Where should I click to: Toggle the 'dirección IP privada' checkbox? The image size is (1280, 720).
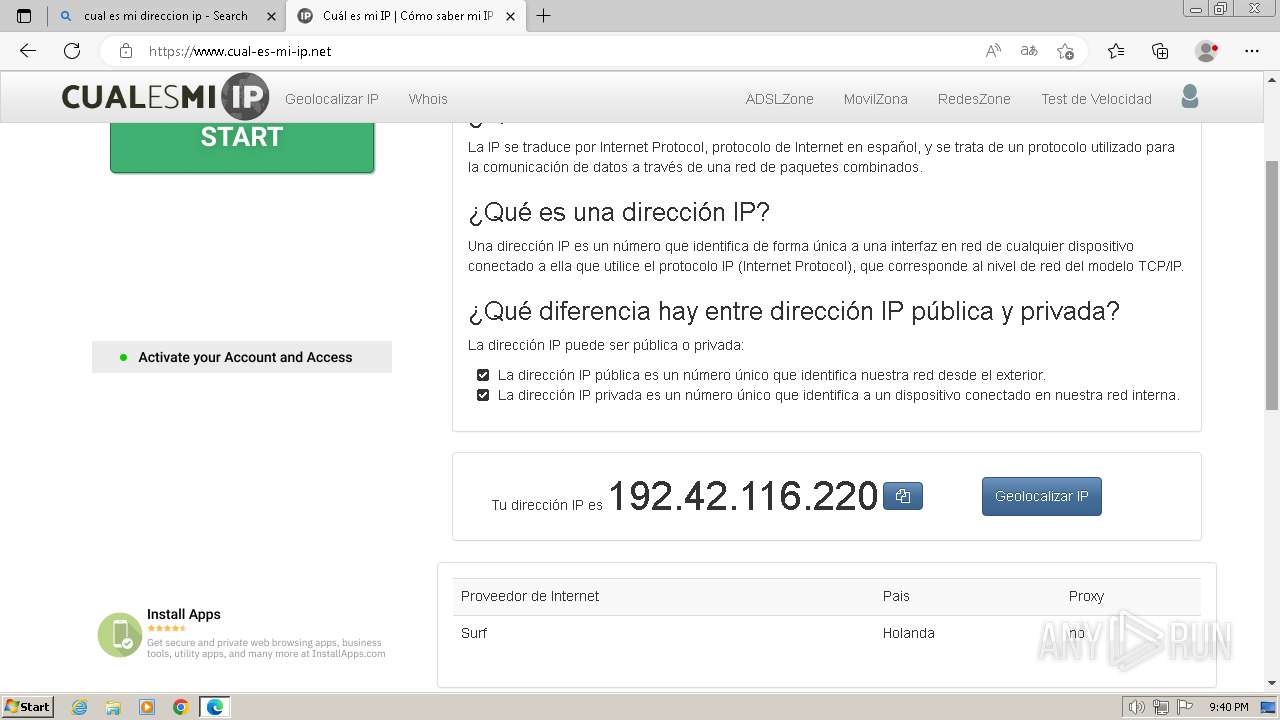483,395
